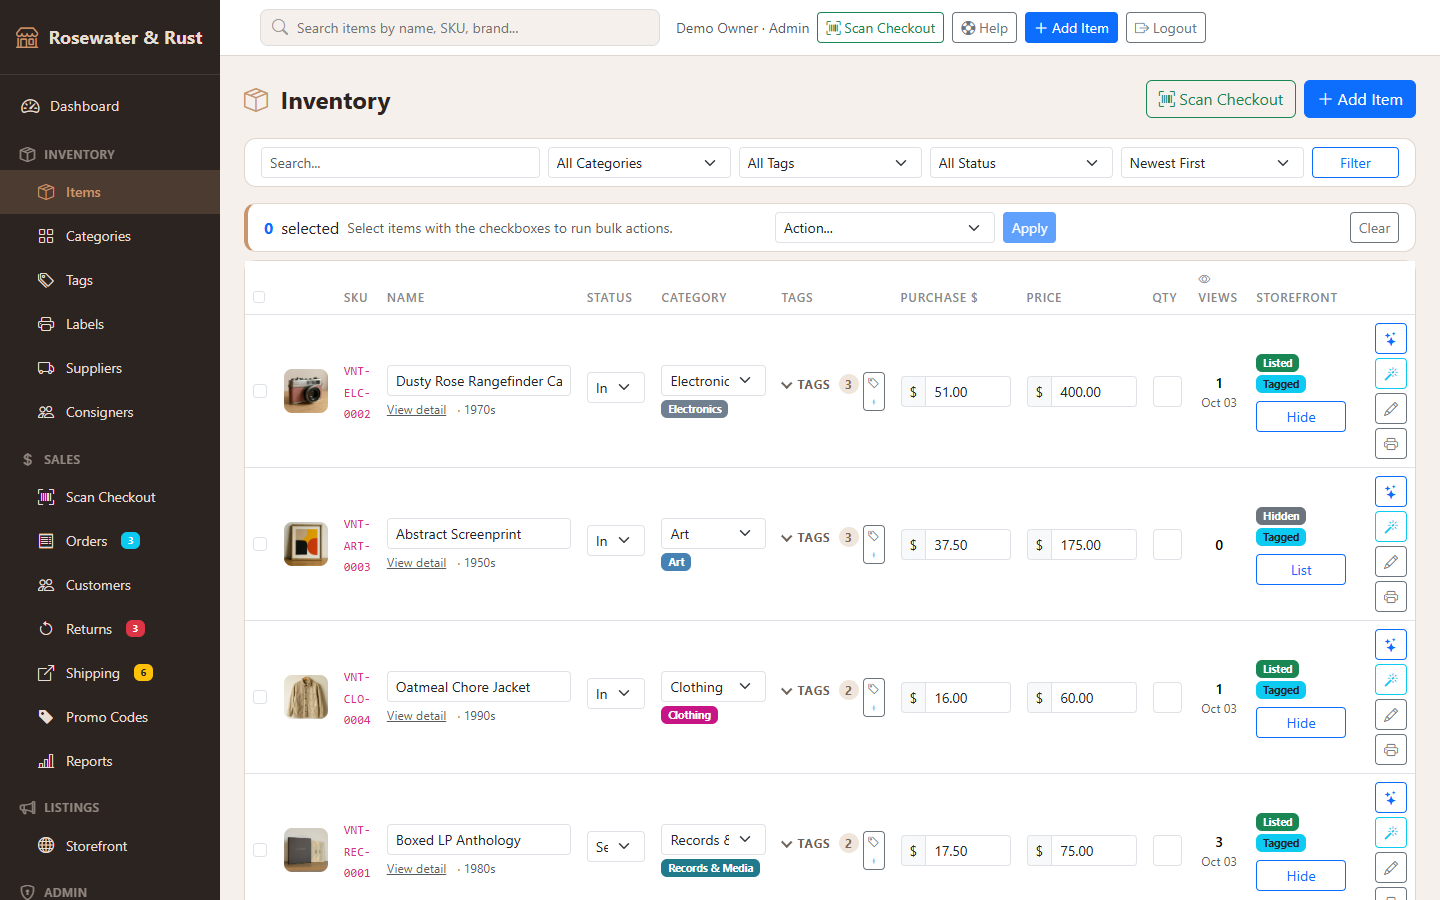Click the sparkle AI icon for Dusty Rose Rangefinder
The image size is (1440, 900).
(x=1391, y=338)
